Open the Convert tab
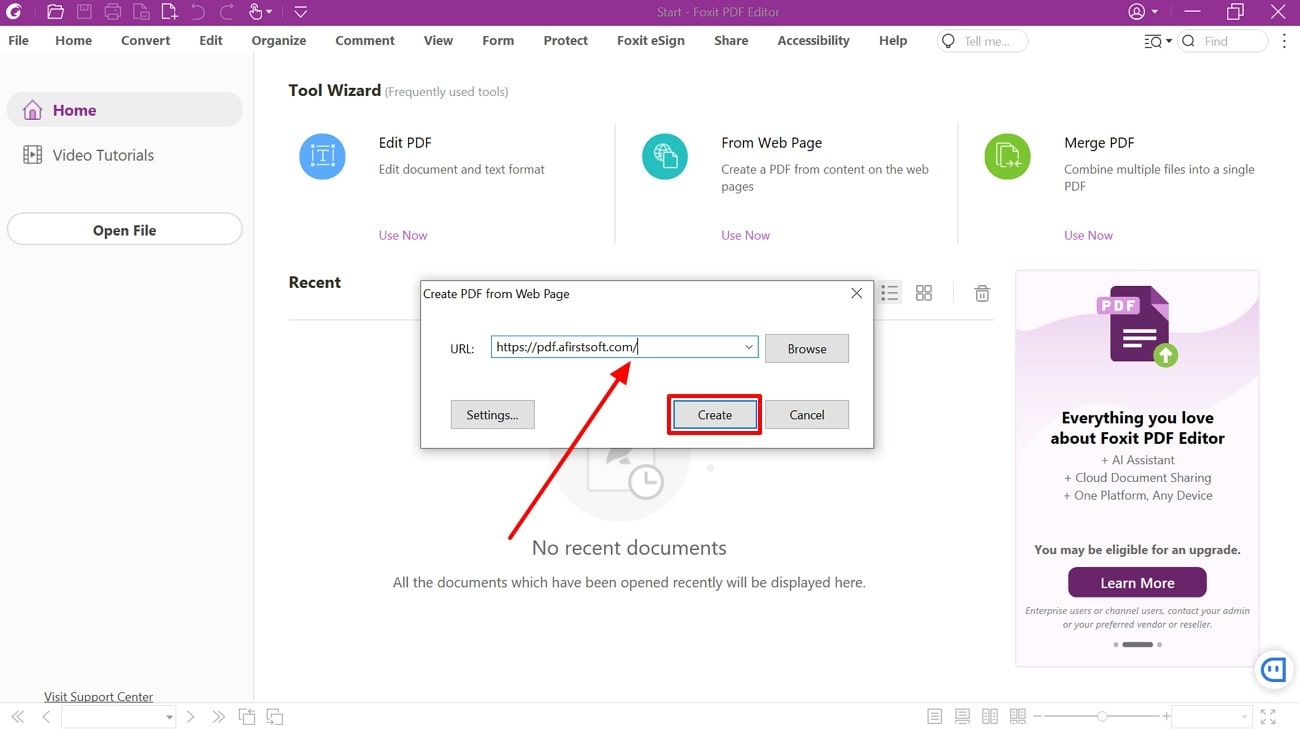Viewport: 1300px width, 729px height. coord(146,41)
